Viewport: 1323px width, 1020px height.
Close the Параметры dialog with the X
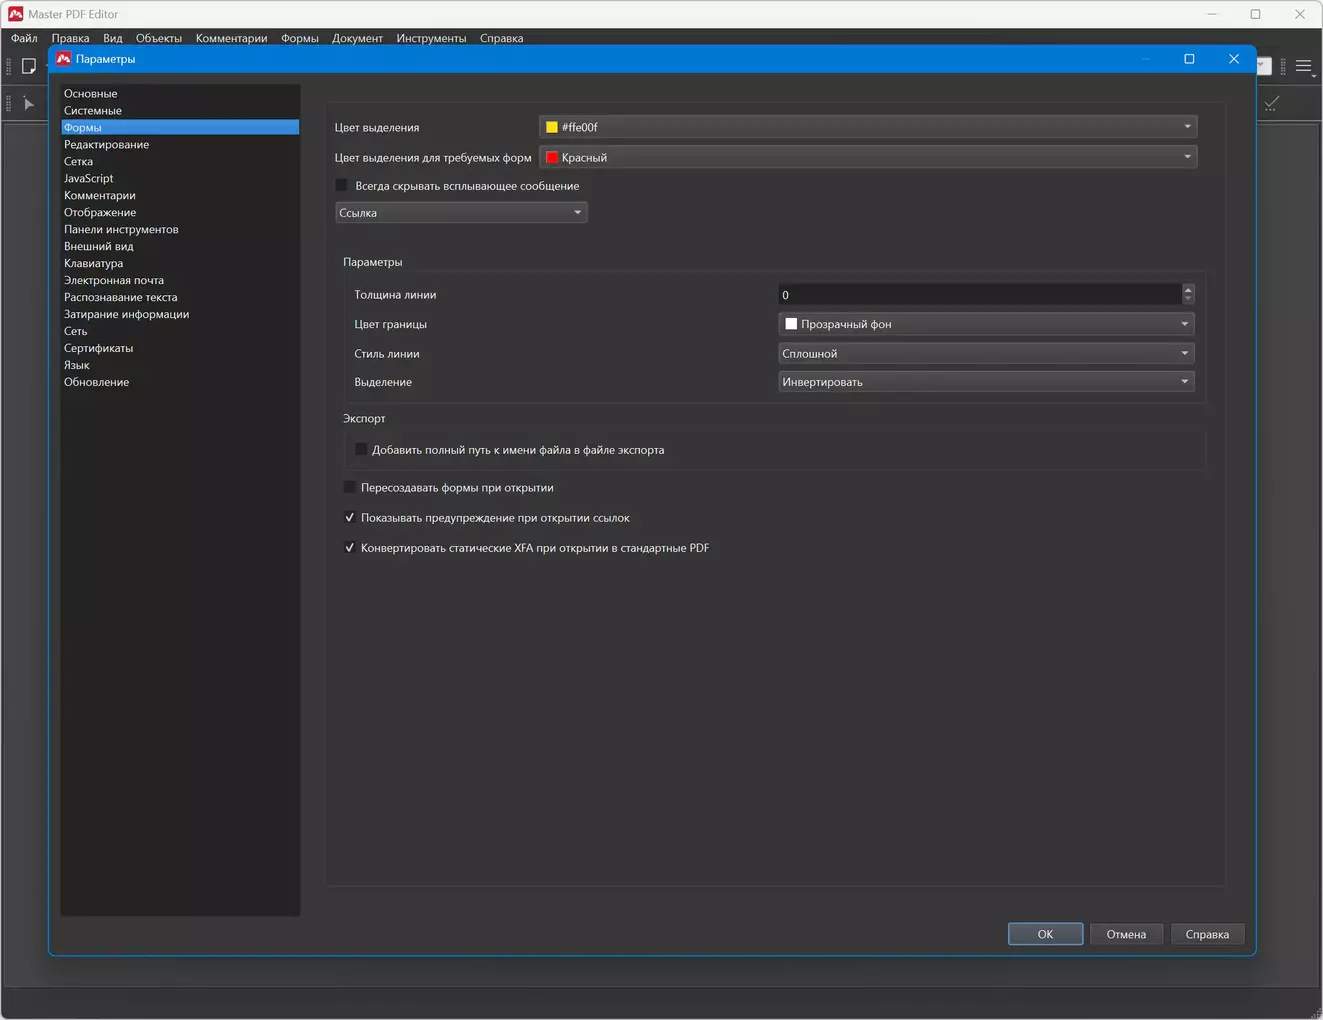(1233, 59)
